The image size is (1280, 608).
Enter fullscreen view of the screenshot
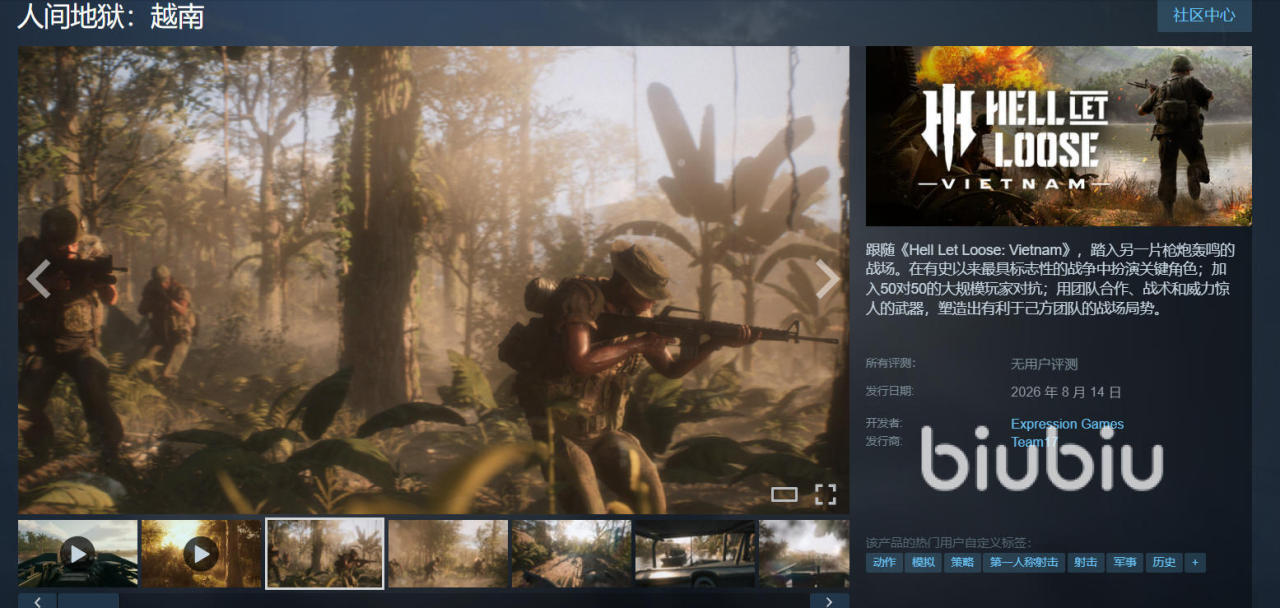[825, 494]
